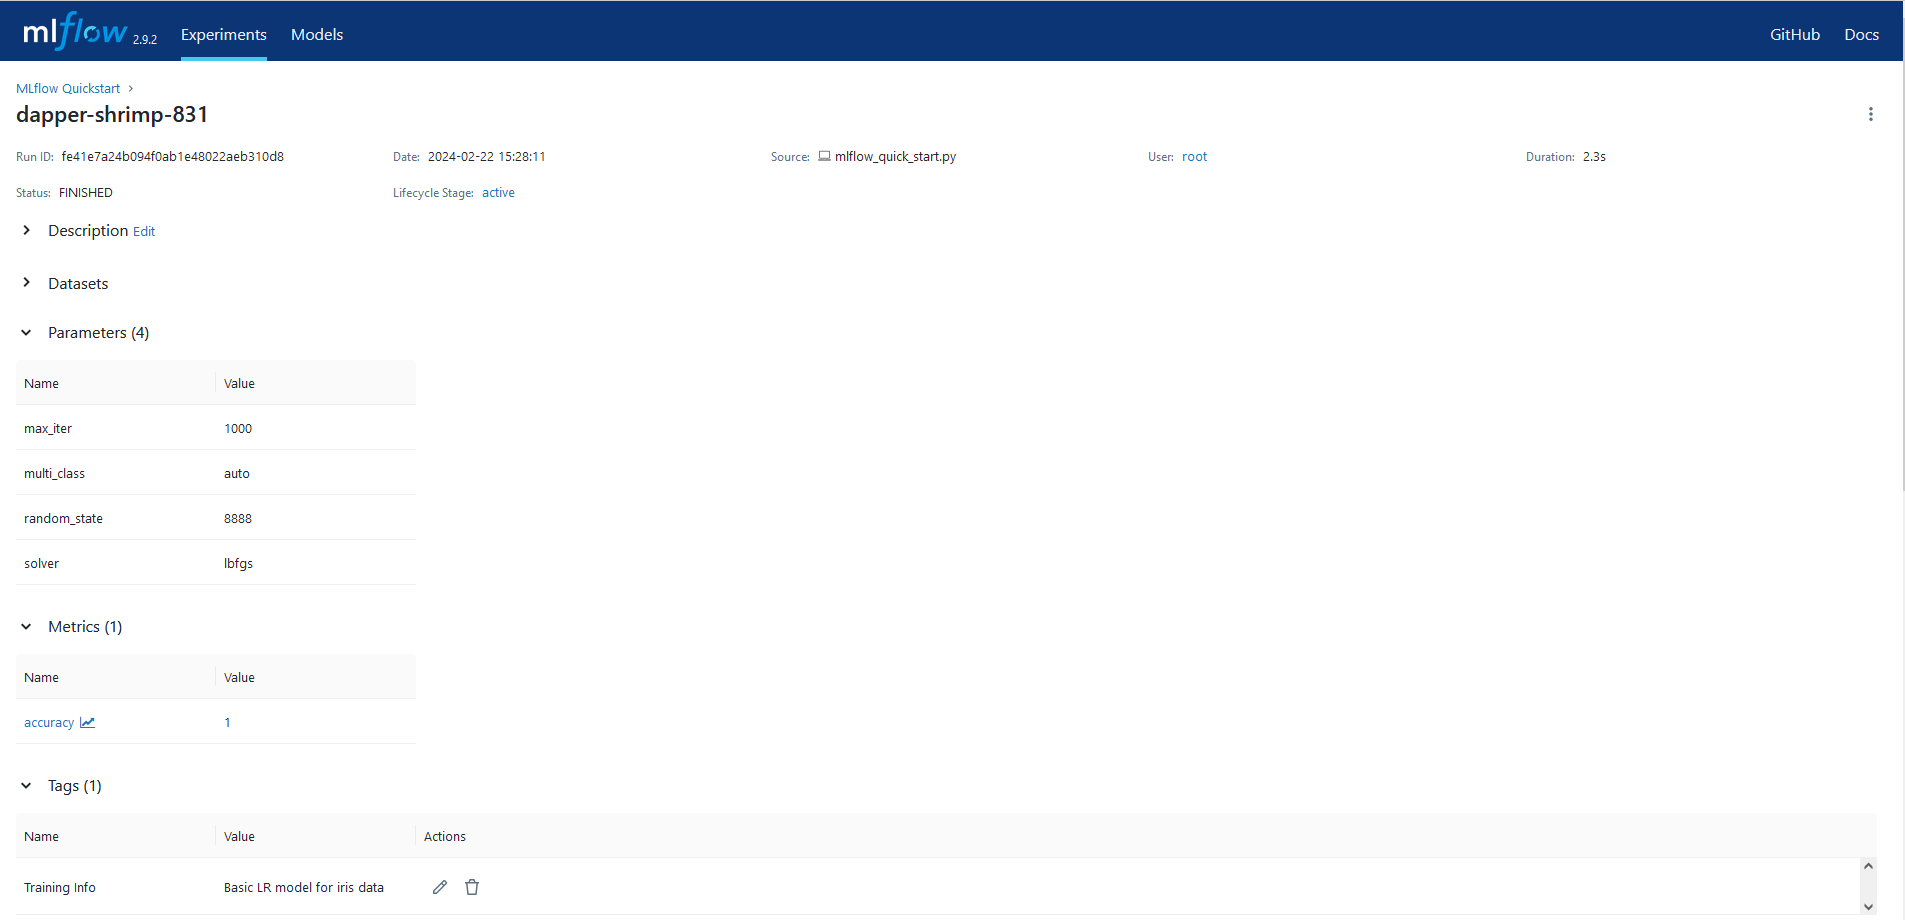Open the Docs link
Viewport: 1905px width, 920px height.
pyautogui.click(x=1861, y=34)
